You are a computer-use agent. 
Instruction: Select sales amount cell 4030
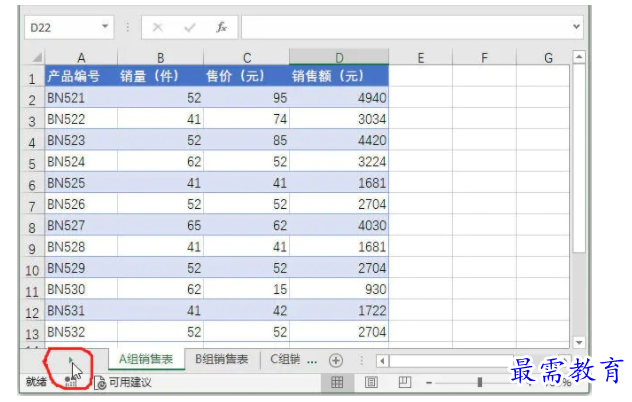(339, 225)
